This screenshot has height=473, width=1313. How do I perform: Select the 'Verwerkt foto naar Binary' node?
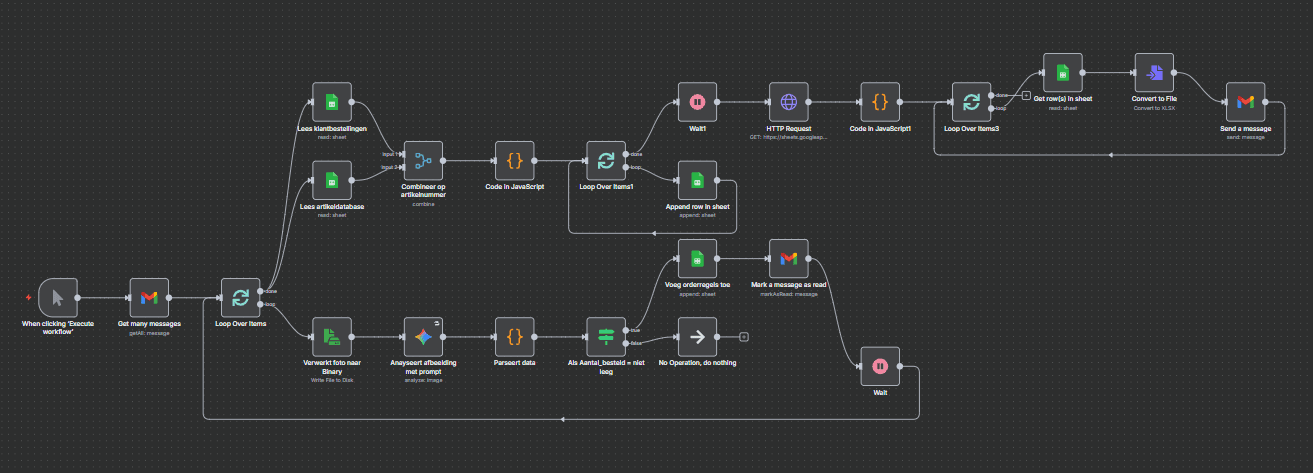click(x=331, y=337)
